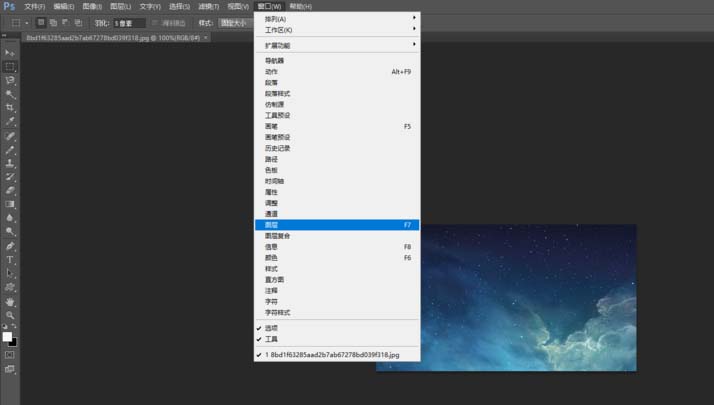
Task: Choose 信息 F8 menu entry
Action: 337,247
